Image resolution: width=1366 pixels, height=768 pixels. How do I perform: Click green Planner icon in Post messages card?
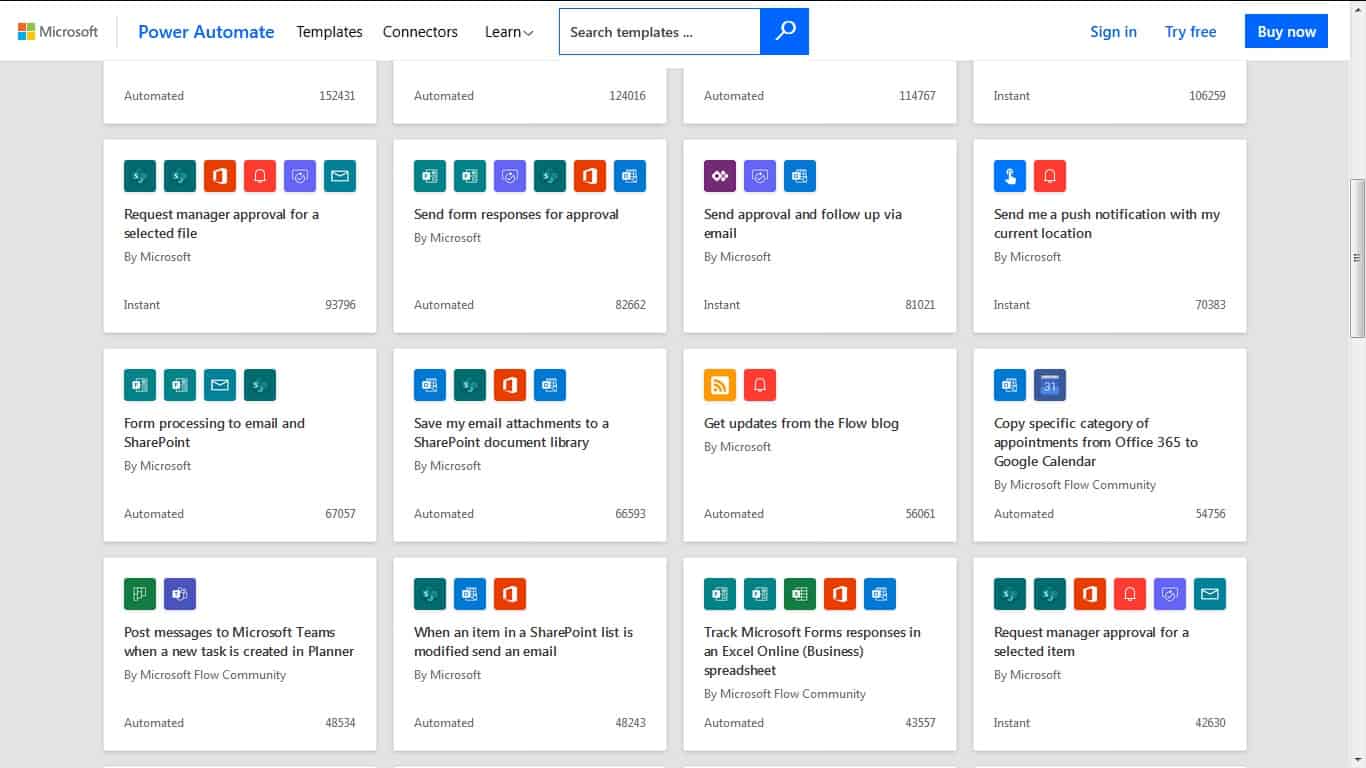pyautogui.click(x=140, y=594)
